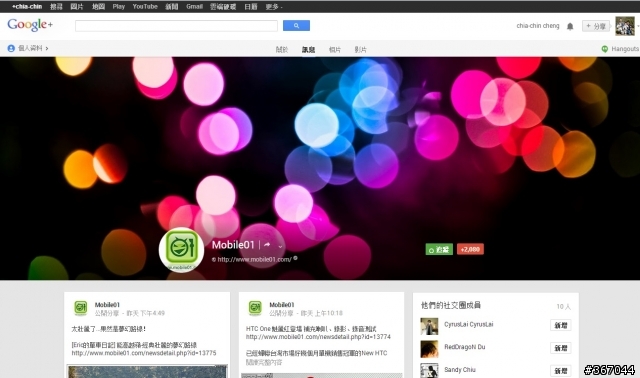Open the 更多 dropdown in the top bar

273,7
